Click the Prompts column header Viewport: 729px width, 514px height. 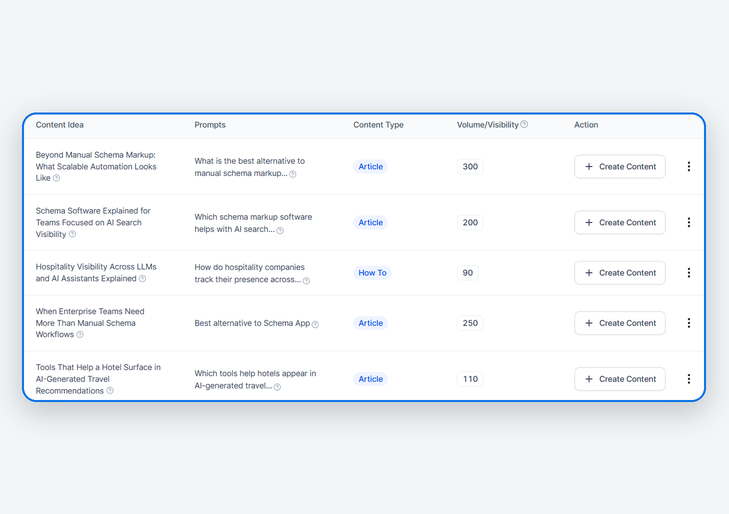click(210, 125)
